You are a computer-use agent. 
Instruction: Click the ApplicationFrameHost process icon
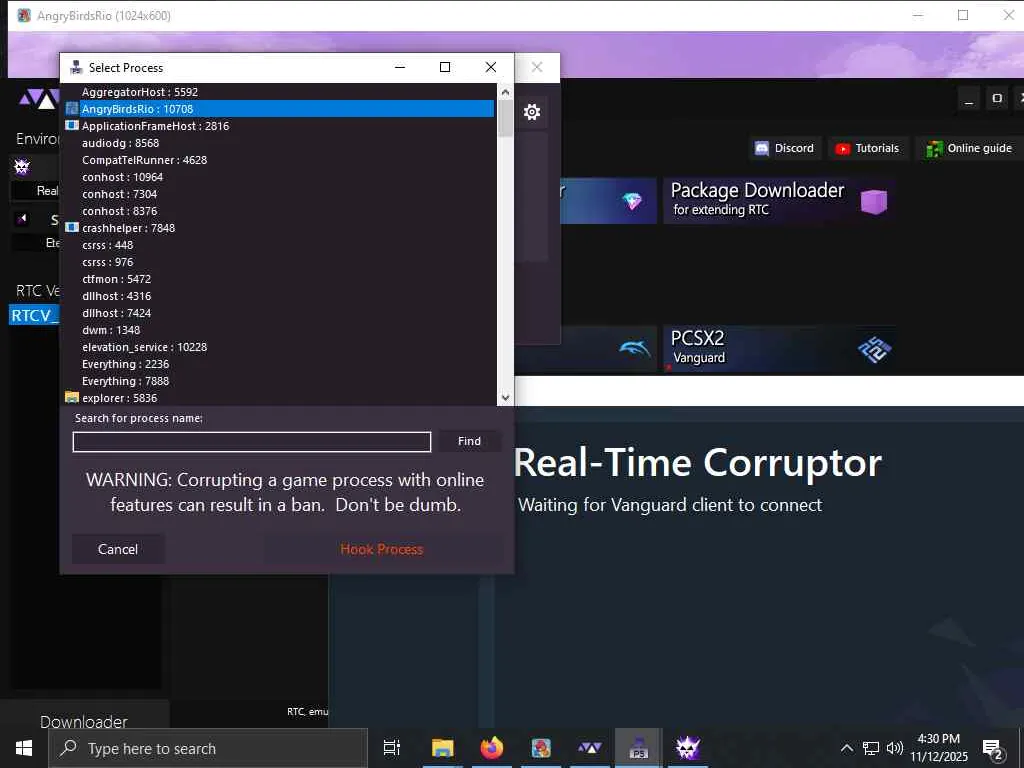(72, 125)
